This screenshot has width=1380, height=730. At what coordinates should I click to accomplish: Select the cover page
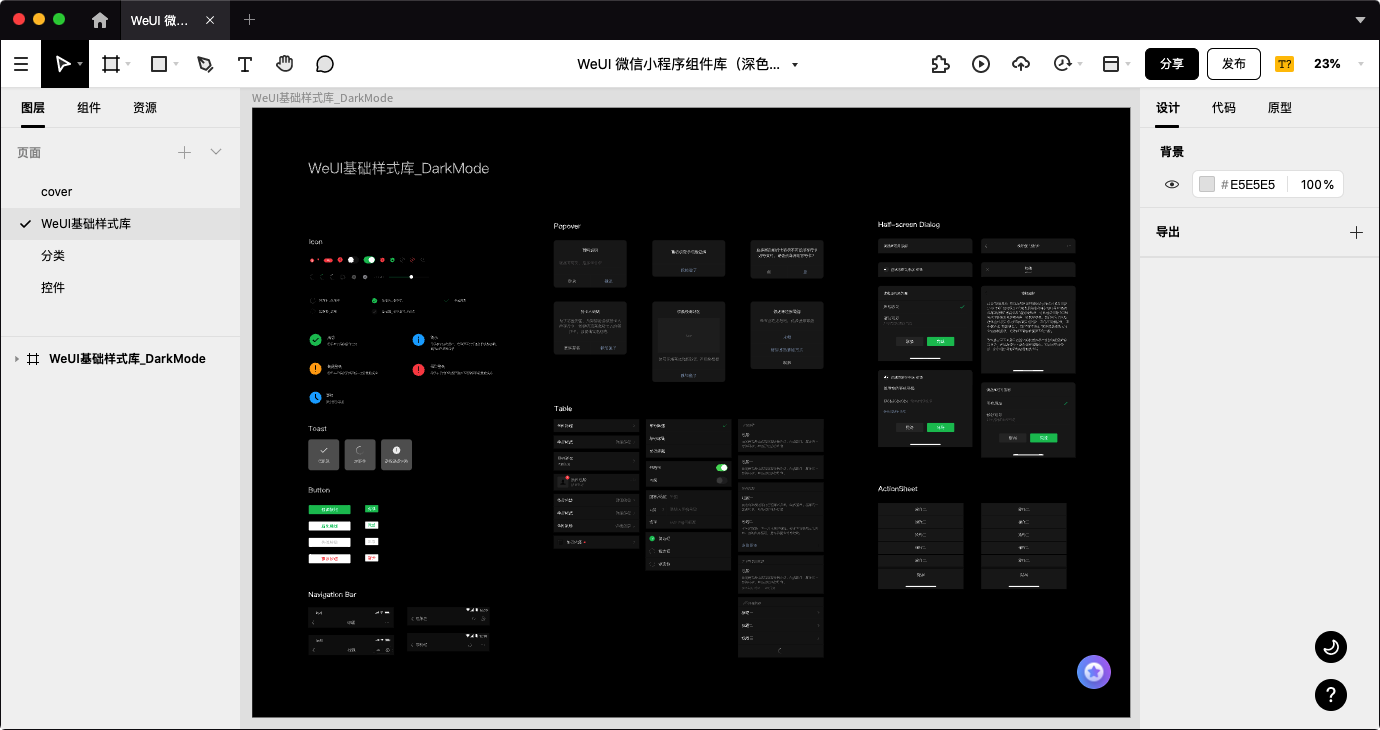(x=120, y=192)
